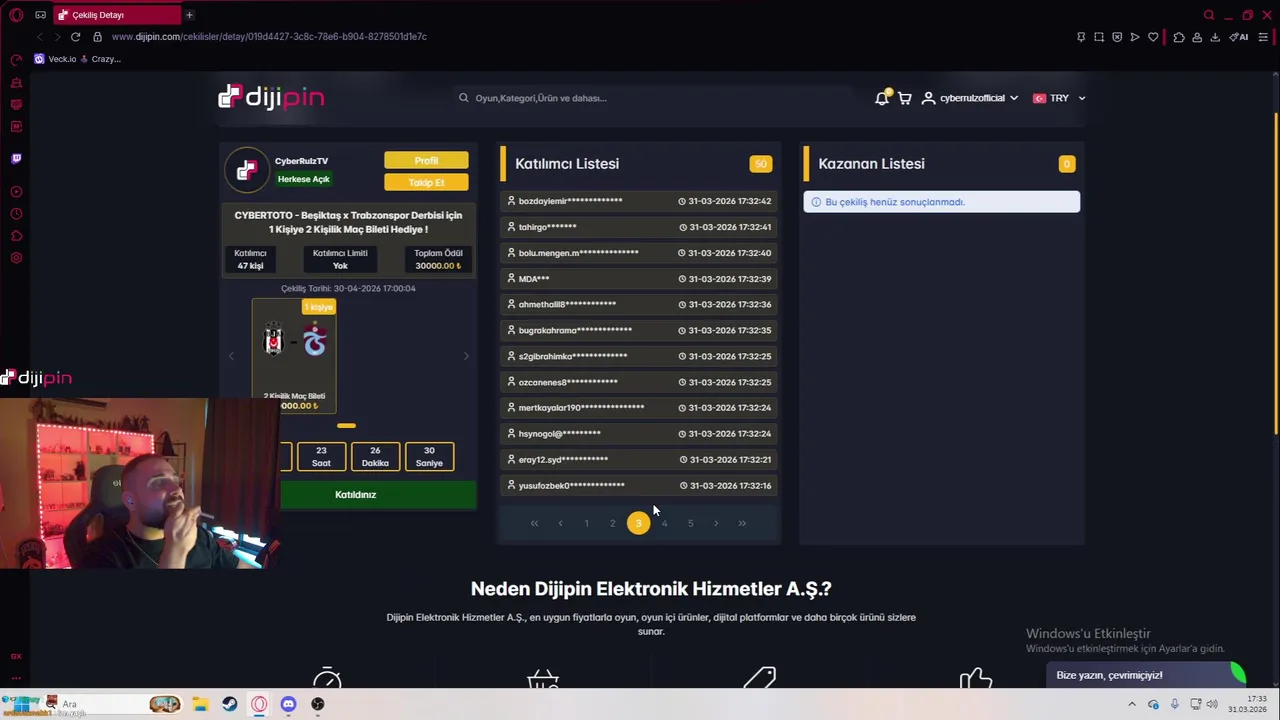The width and height of the screenshot is (1280, 720).
Task: Click participant row ahmethalil8
Action: coord(639,304)
